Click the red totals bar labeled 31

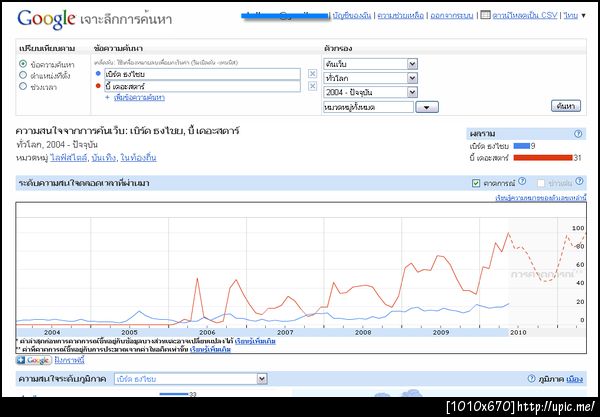tap(543, 158)
